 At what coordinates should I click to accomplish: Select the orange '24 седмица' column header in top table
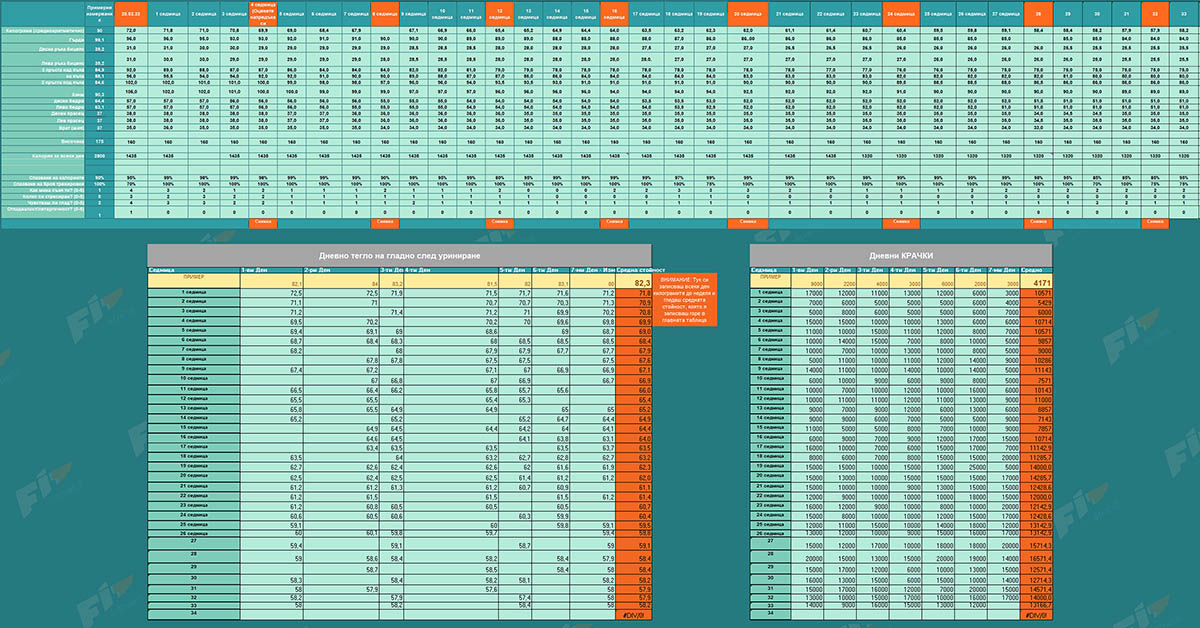tap(901, 16)
